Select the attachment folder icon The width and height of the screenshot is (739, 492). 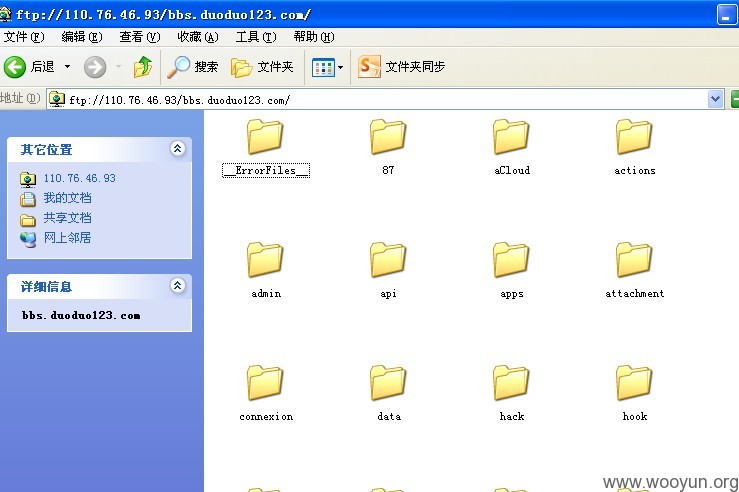click(x=634, y=260)
